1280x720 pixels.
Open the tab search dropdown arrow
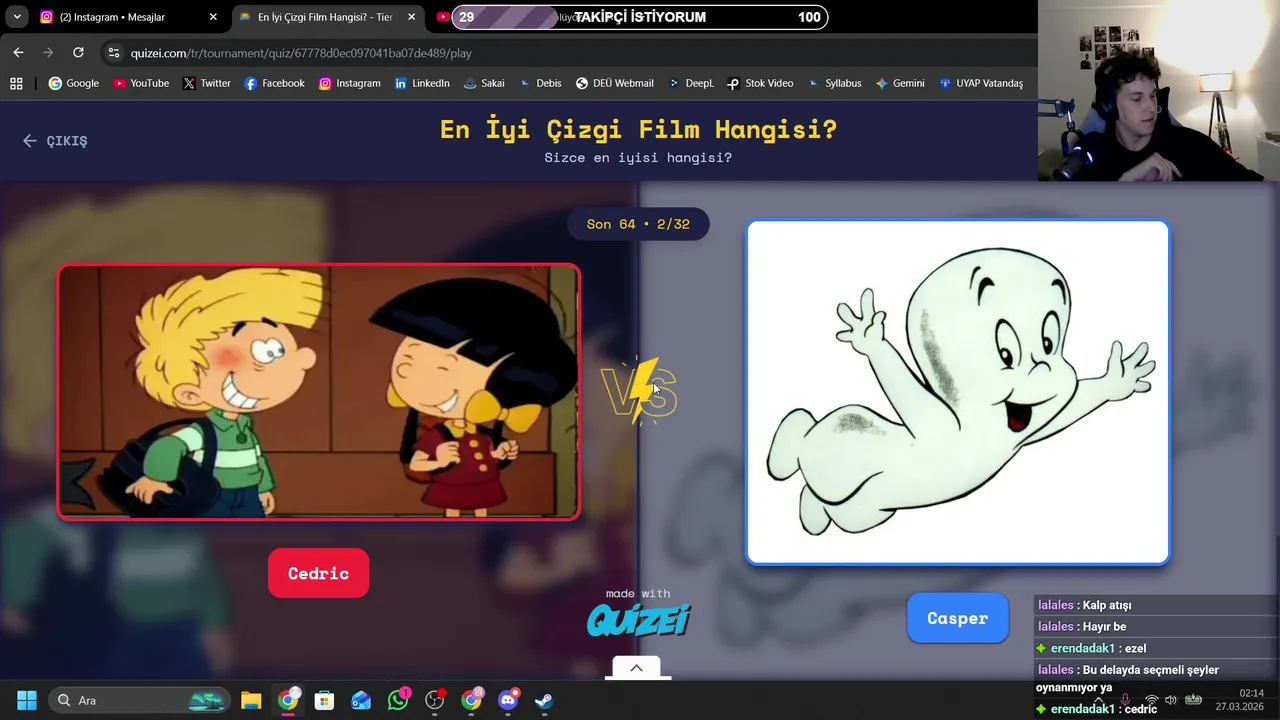point(17,17)
